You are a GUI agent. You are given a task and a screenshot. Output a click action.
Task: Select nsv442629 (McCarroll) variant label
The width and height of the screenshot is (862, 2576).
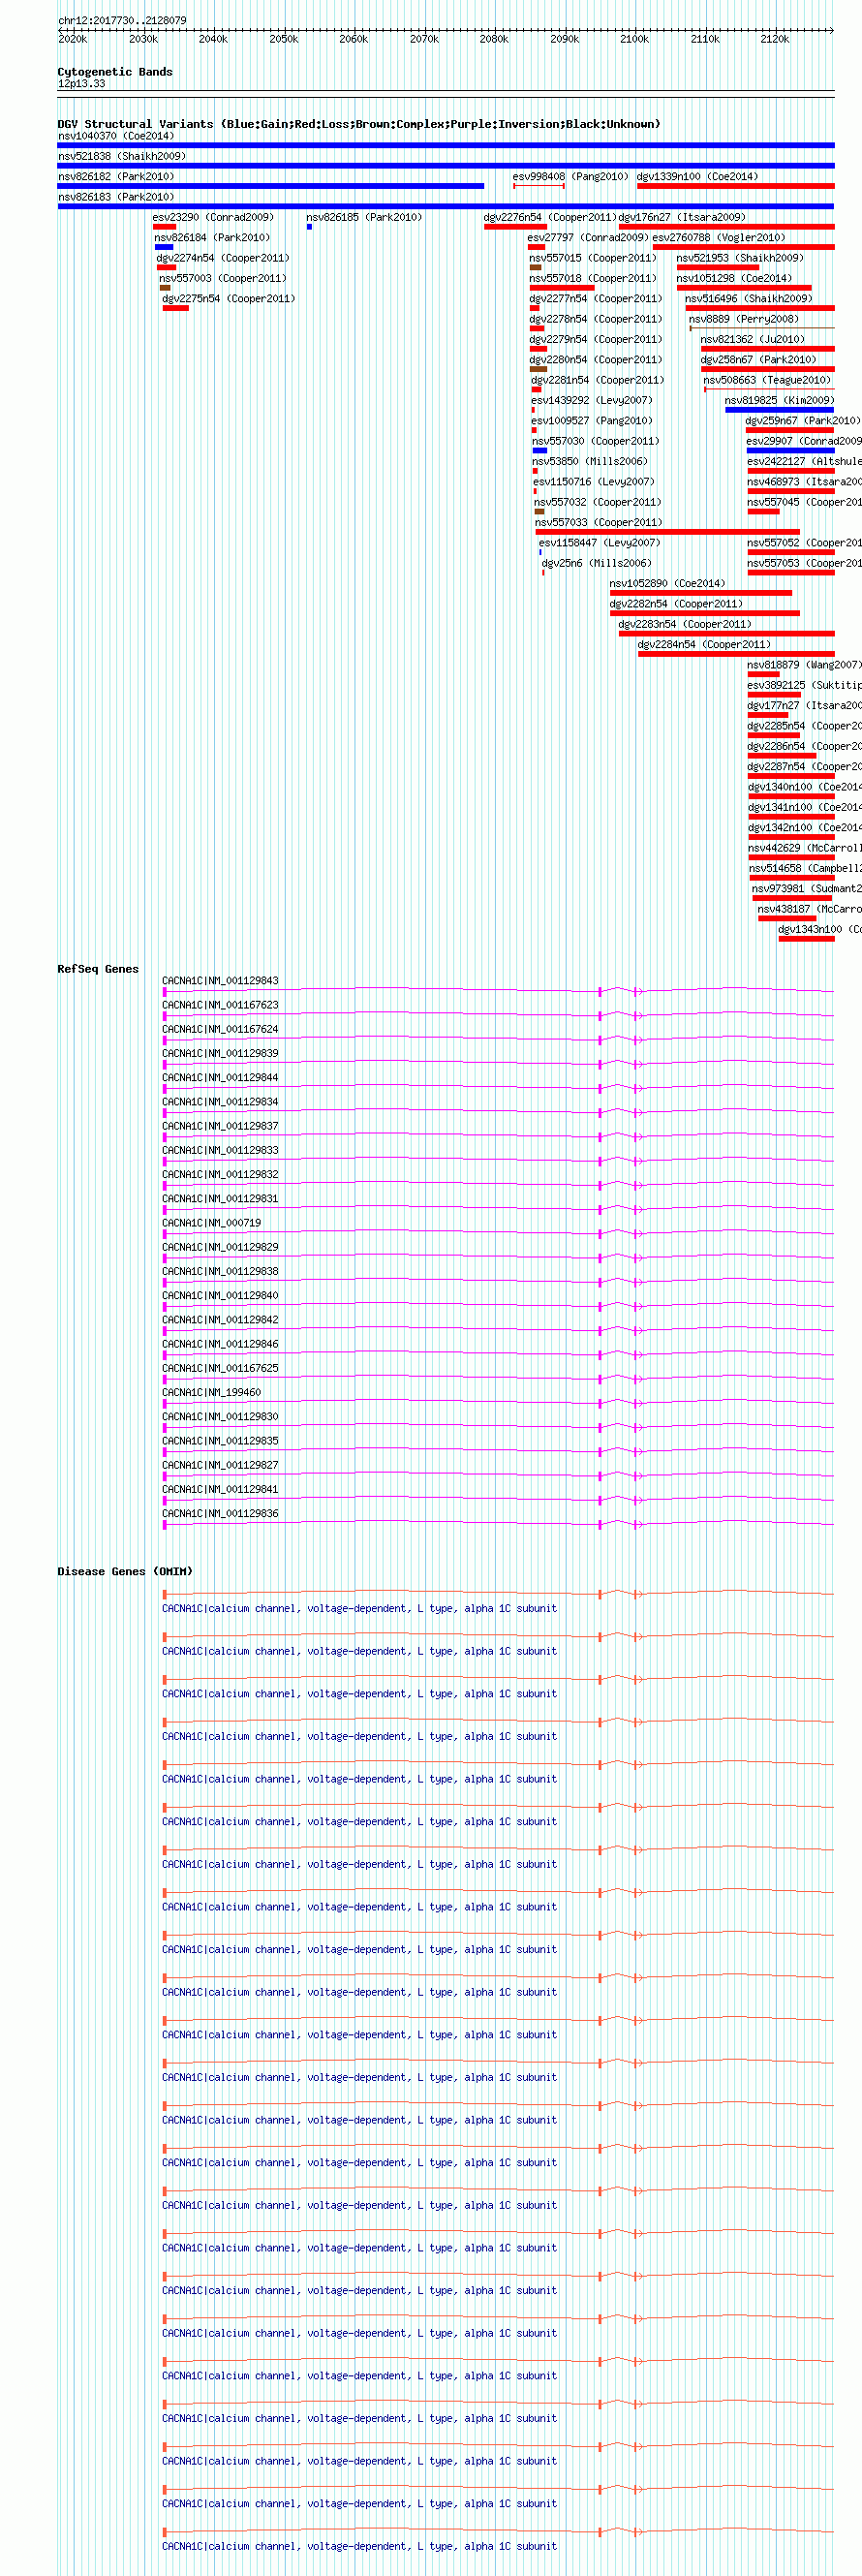click(805, 848)
